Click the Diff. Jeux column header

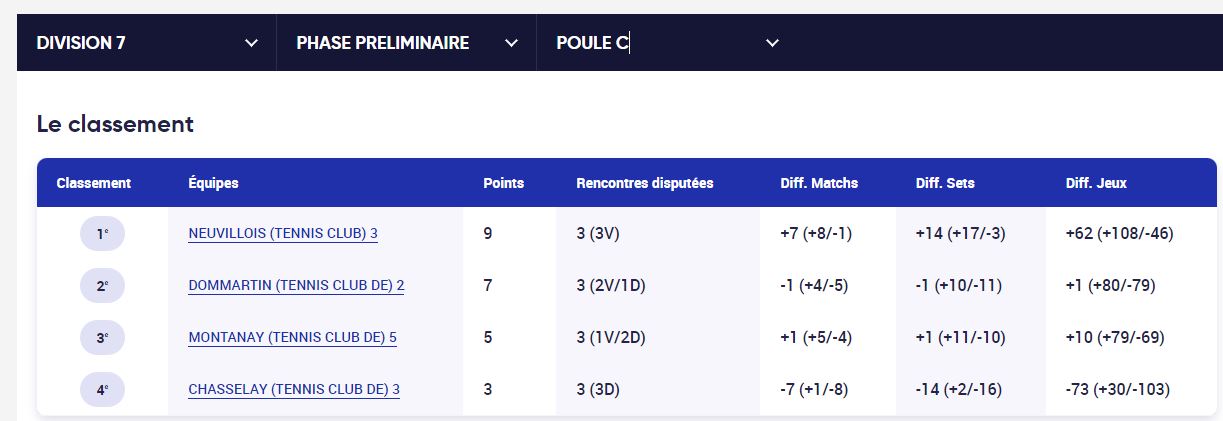(x=1096, y=183)
